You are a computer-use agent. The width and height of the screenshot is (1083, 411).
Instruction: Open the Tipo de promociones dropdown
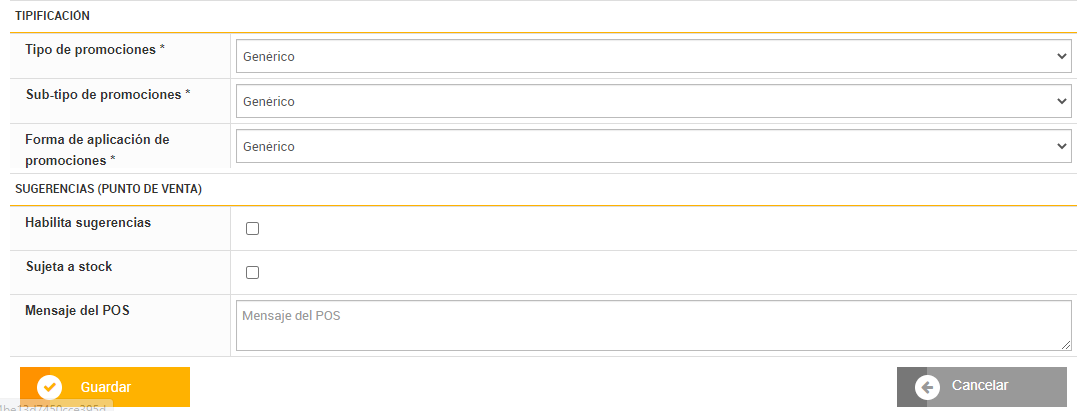[653, 56]
